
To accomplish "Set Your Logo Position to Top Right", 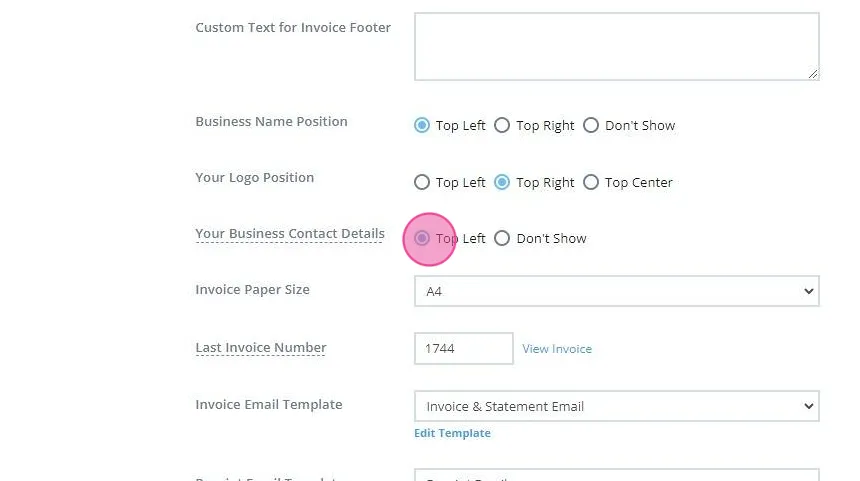I will pos(502,182).
